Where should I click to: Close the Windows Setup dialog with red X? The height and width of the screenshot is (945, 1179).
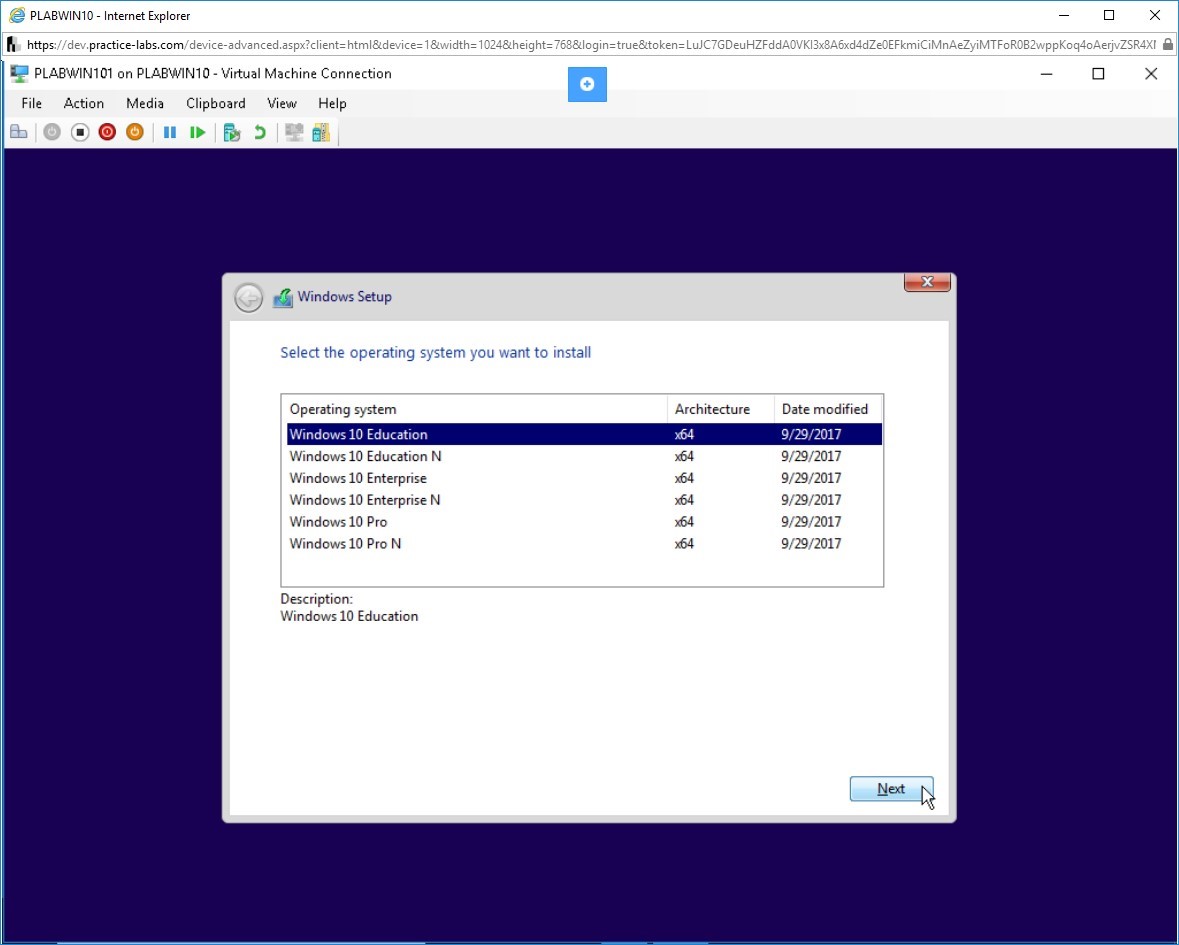tap(927, 282)
